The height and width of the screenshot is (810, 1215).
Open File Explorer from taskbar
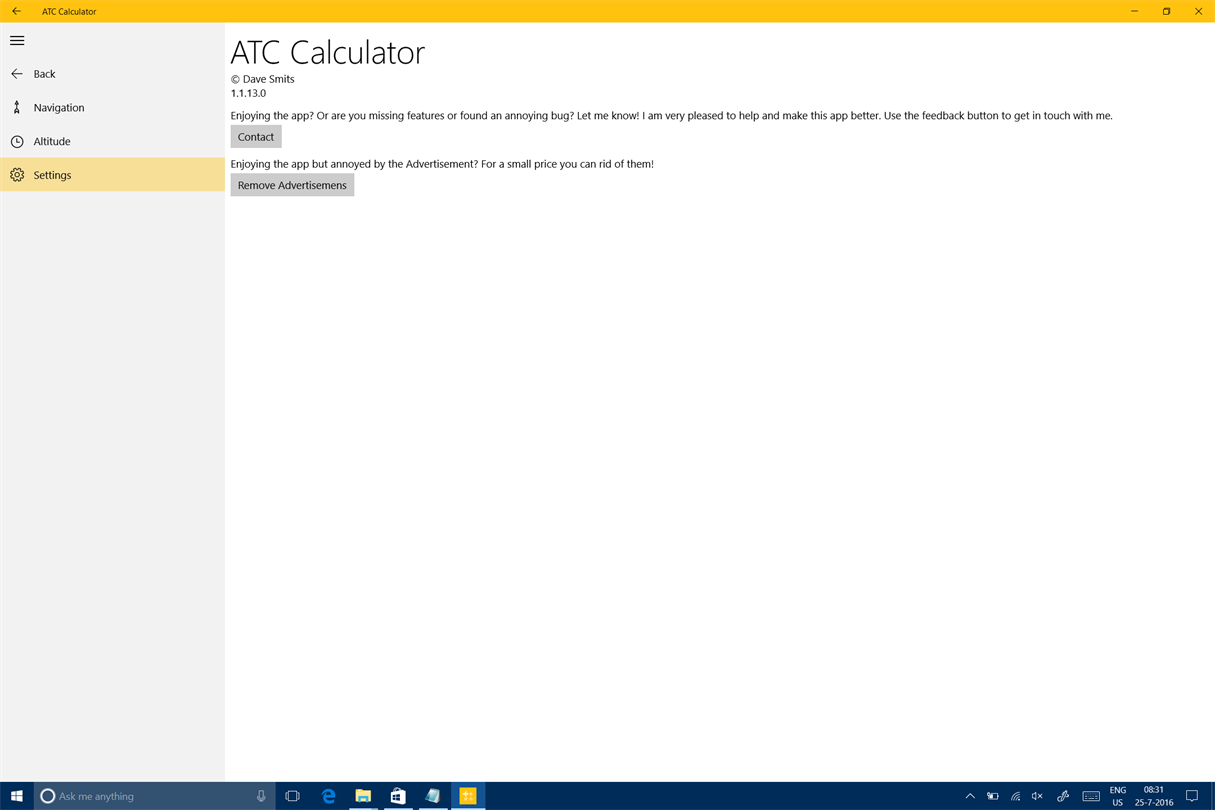363,796
